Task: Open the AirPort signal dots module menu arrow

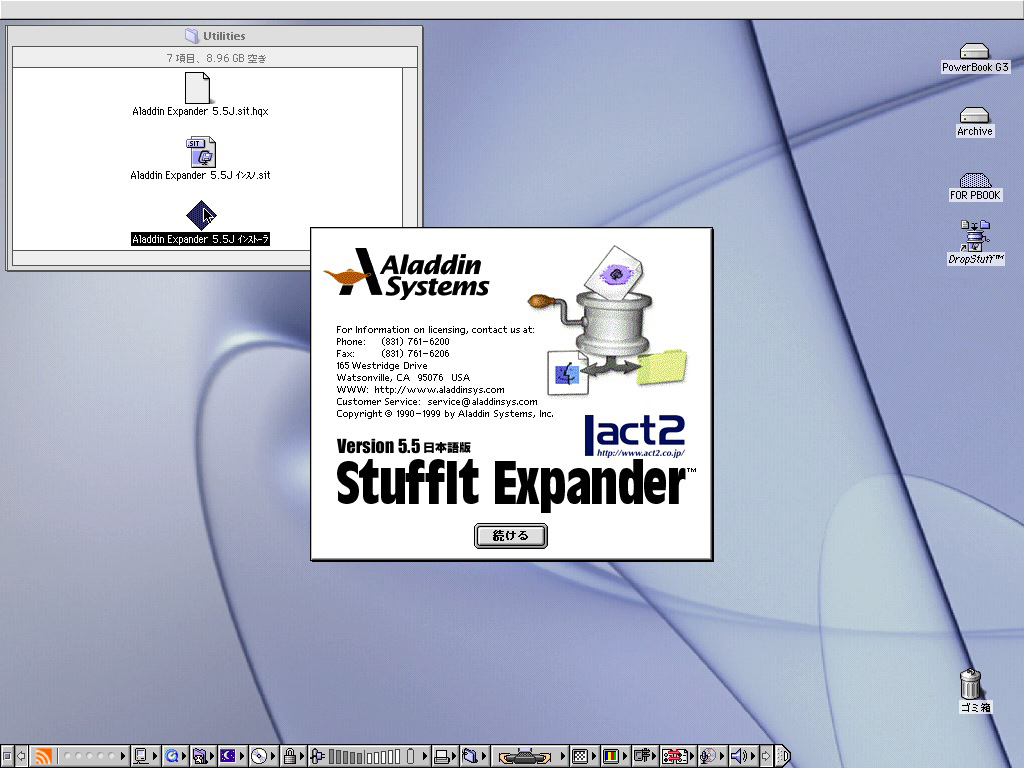Action: click(123, 756)
